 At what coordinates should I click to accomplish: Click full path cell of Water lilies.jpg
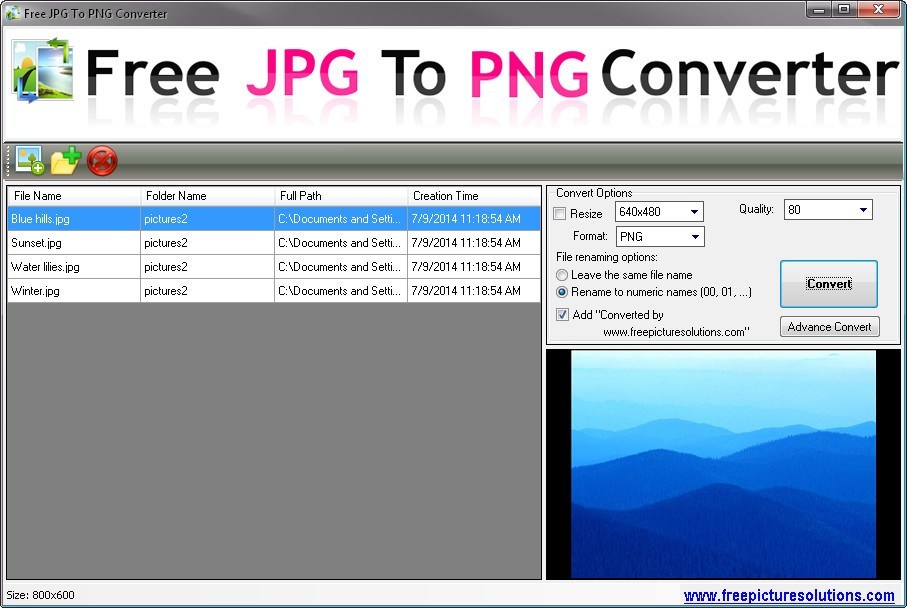click(x=341, y=267)
